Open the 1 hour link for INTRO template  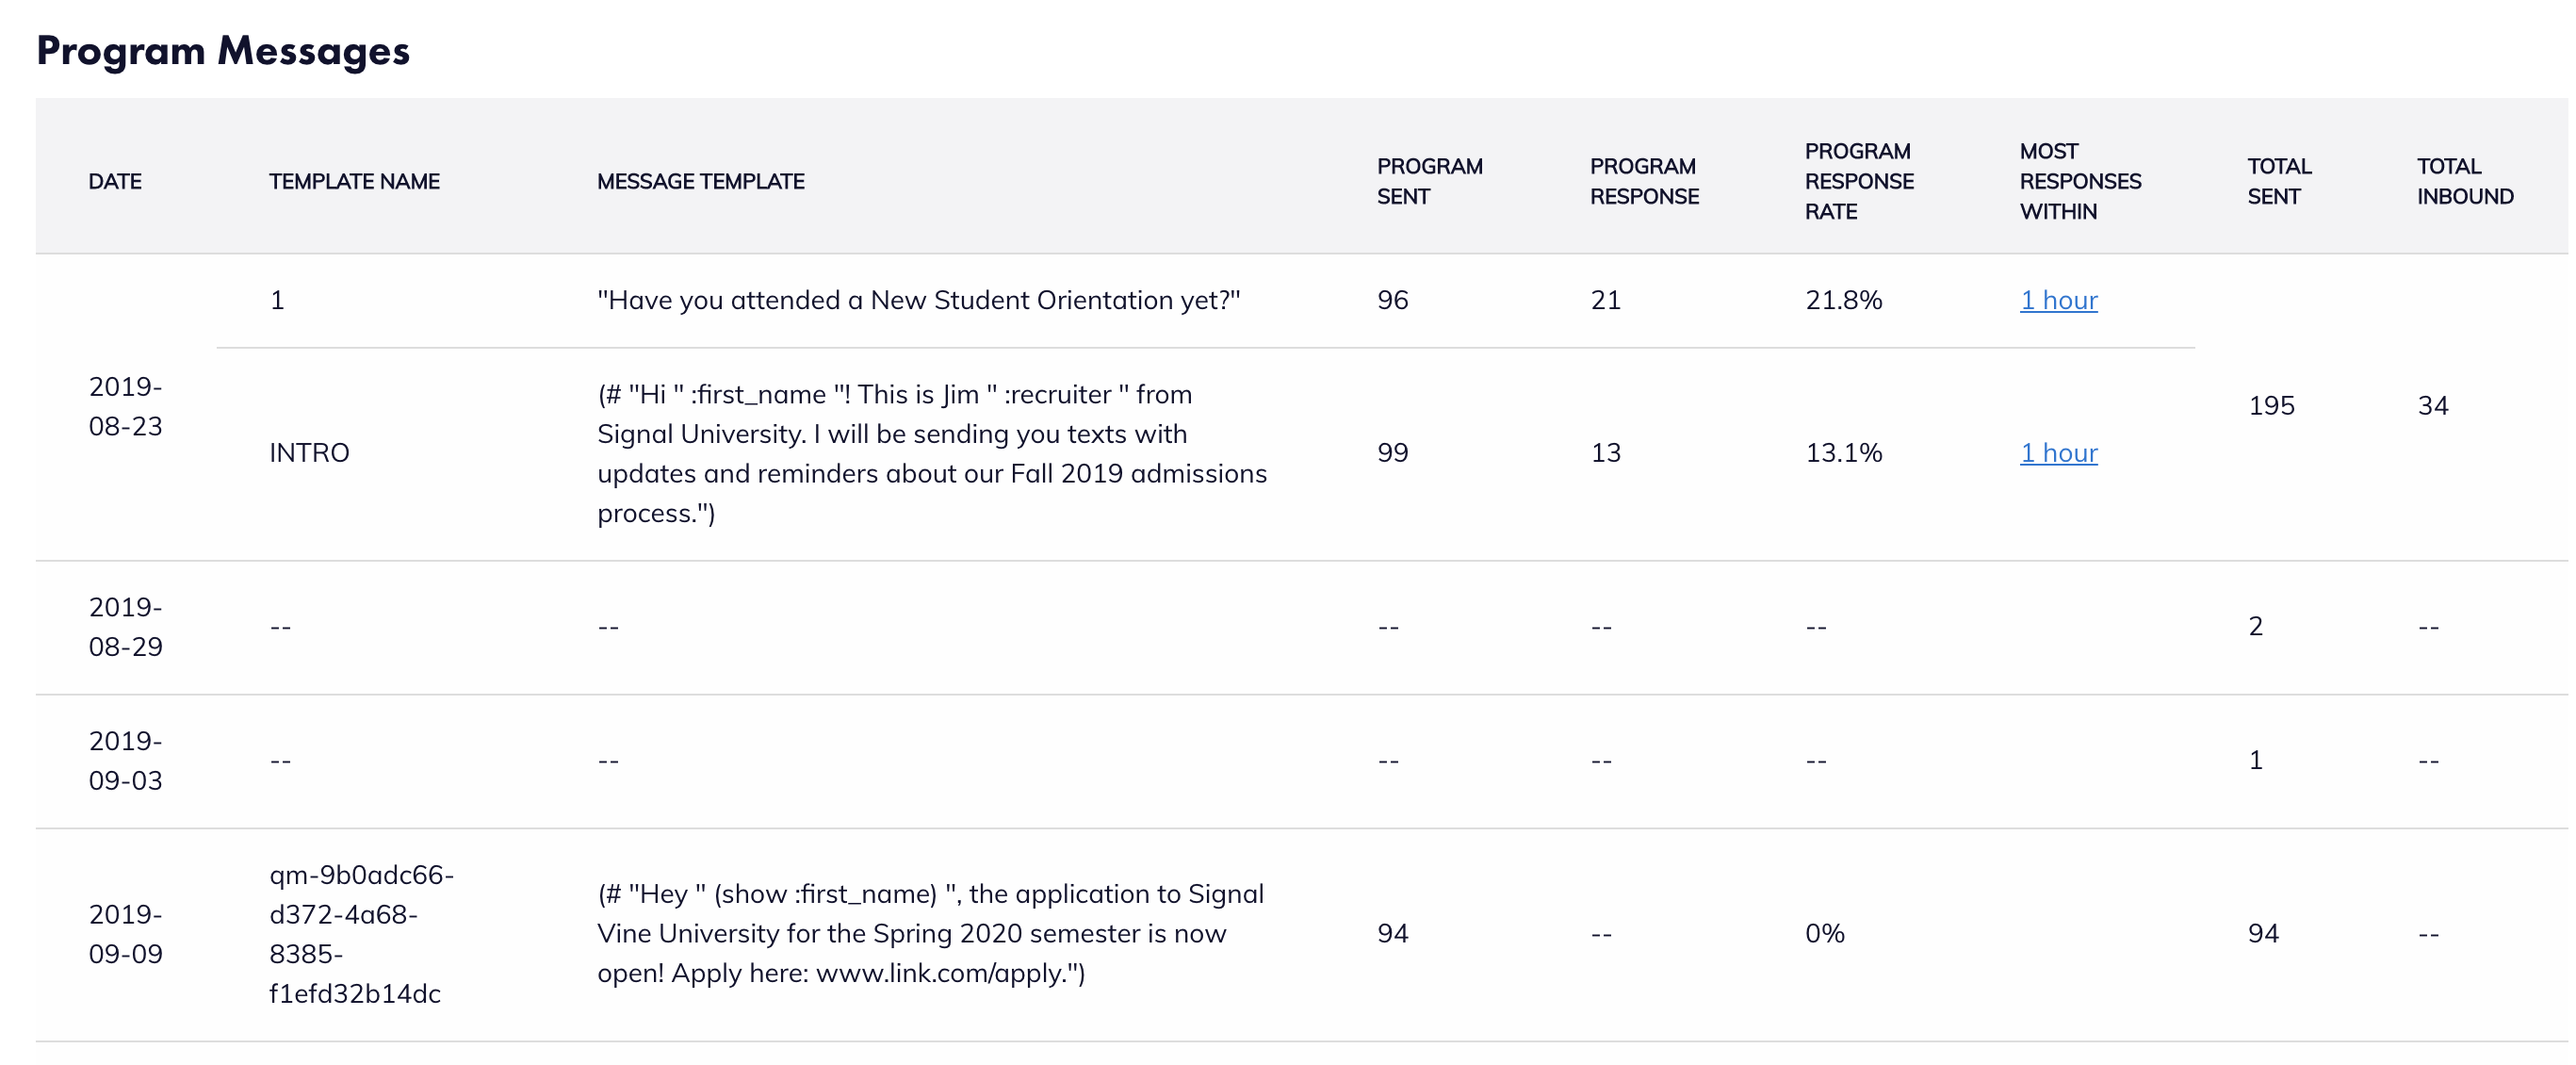pyautogui.click(x=2057, y=452)
